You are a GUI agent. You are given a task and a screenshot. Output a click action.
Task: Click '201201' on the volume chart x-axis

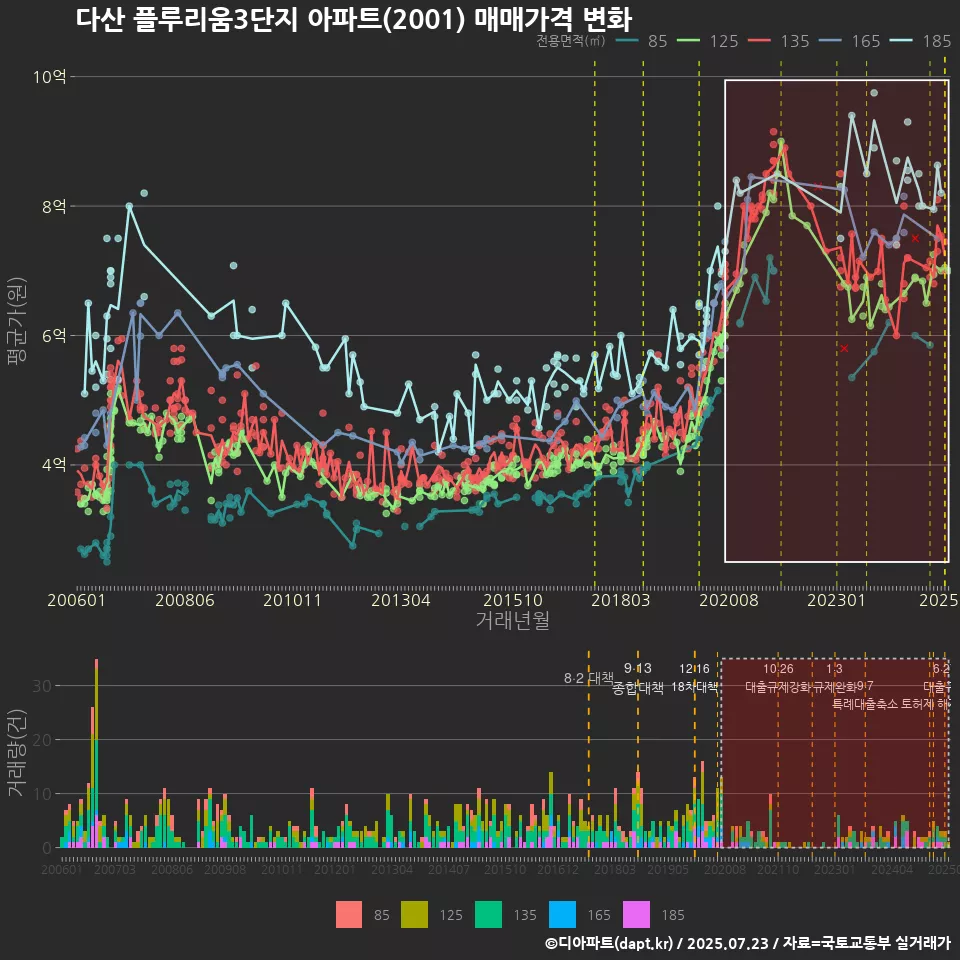tap(335, 869)
